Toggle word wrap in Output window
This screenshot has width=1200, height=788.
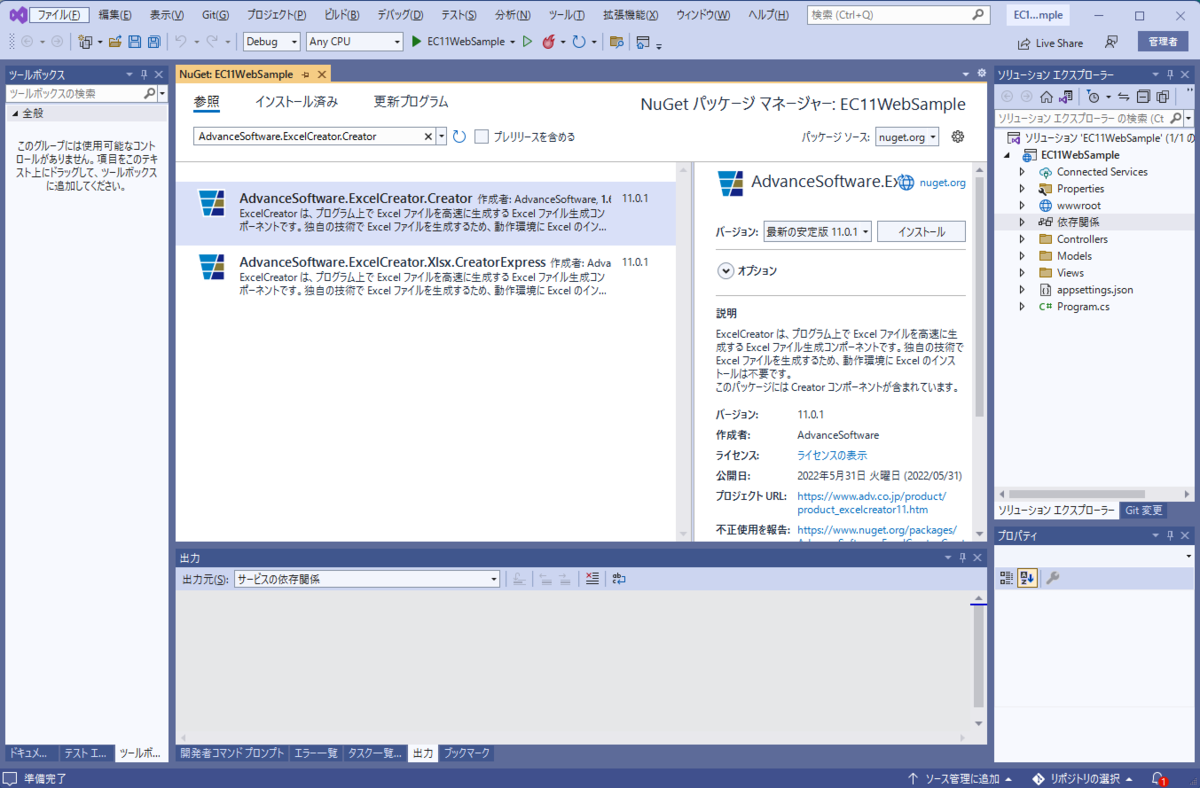click(619, 578)
